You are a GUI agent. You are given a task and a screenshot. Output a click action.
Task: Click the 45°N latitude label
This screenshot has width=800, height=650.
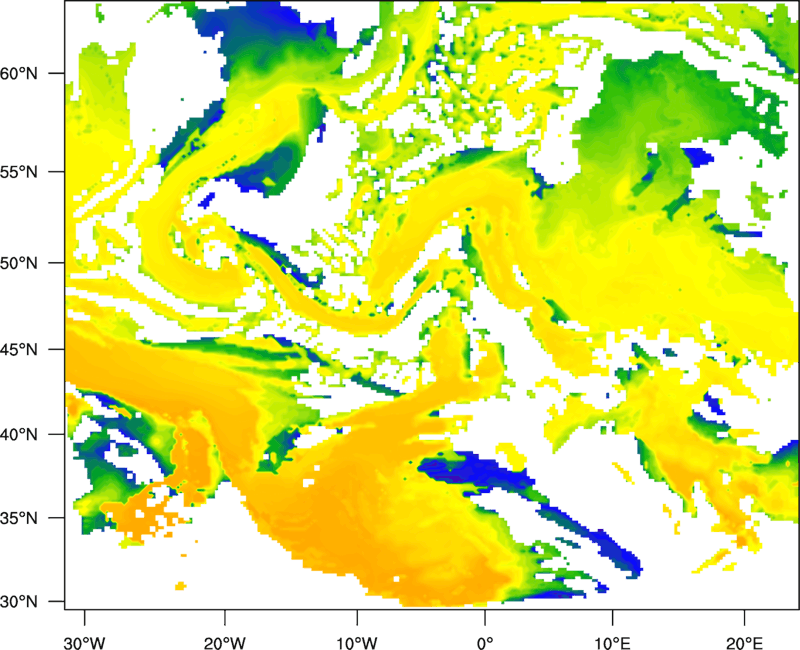[x=19, y=349]
